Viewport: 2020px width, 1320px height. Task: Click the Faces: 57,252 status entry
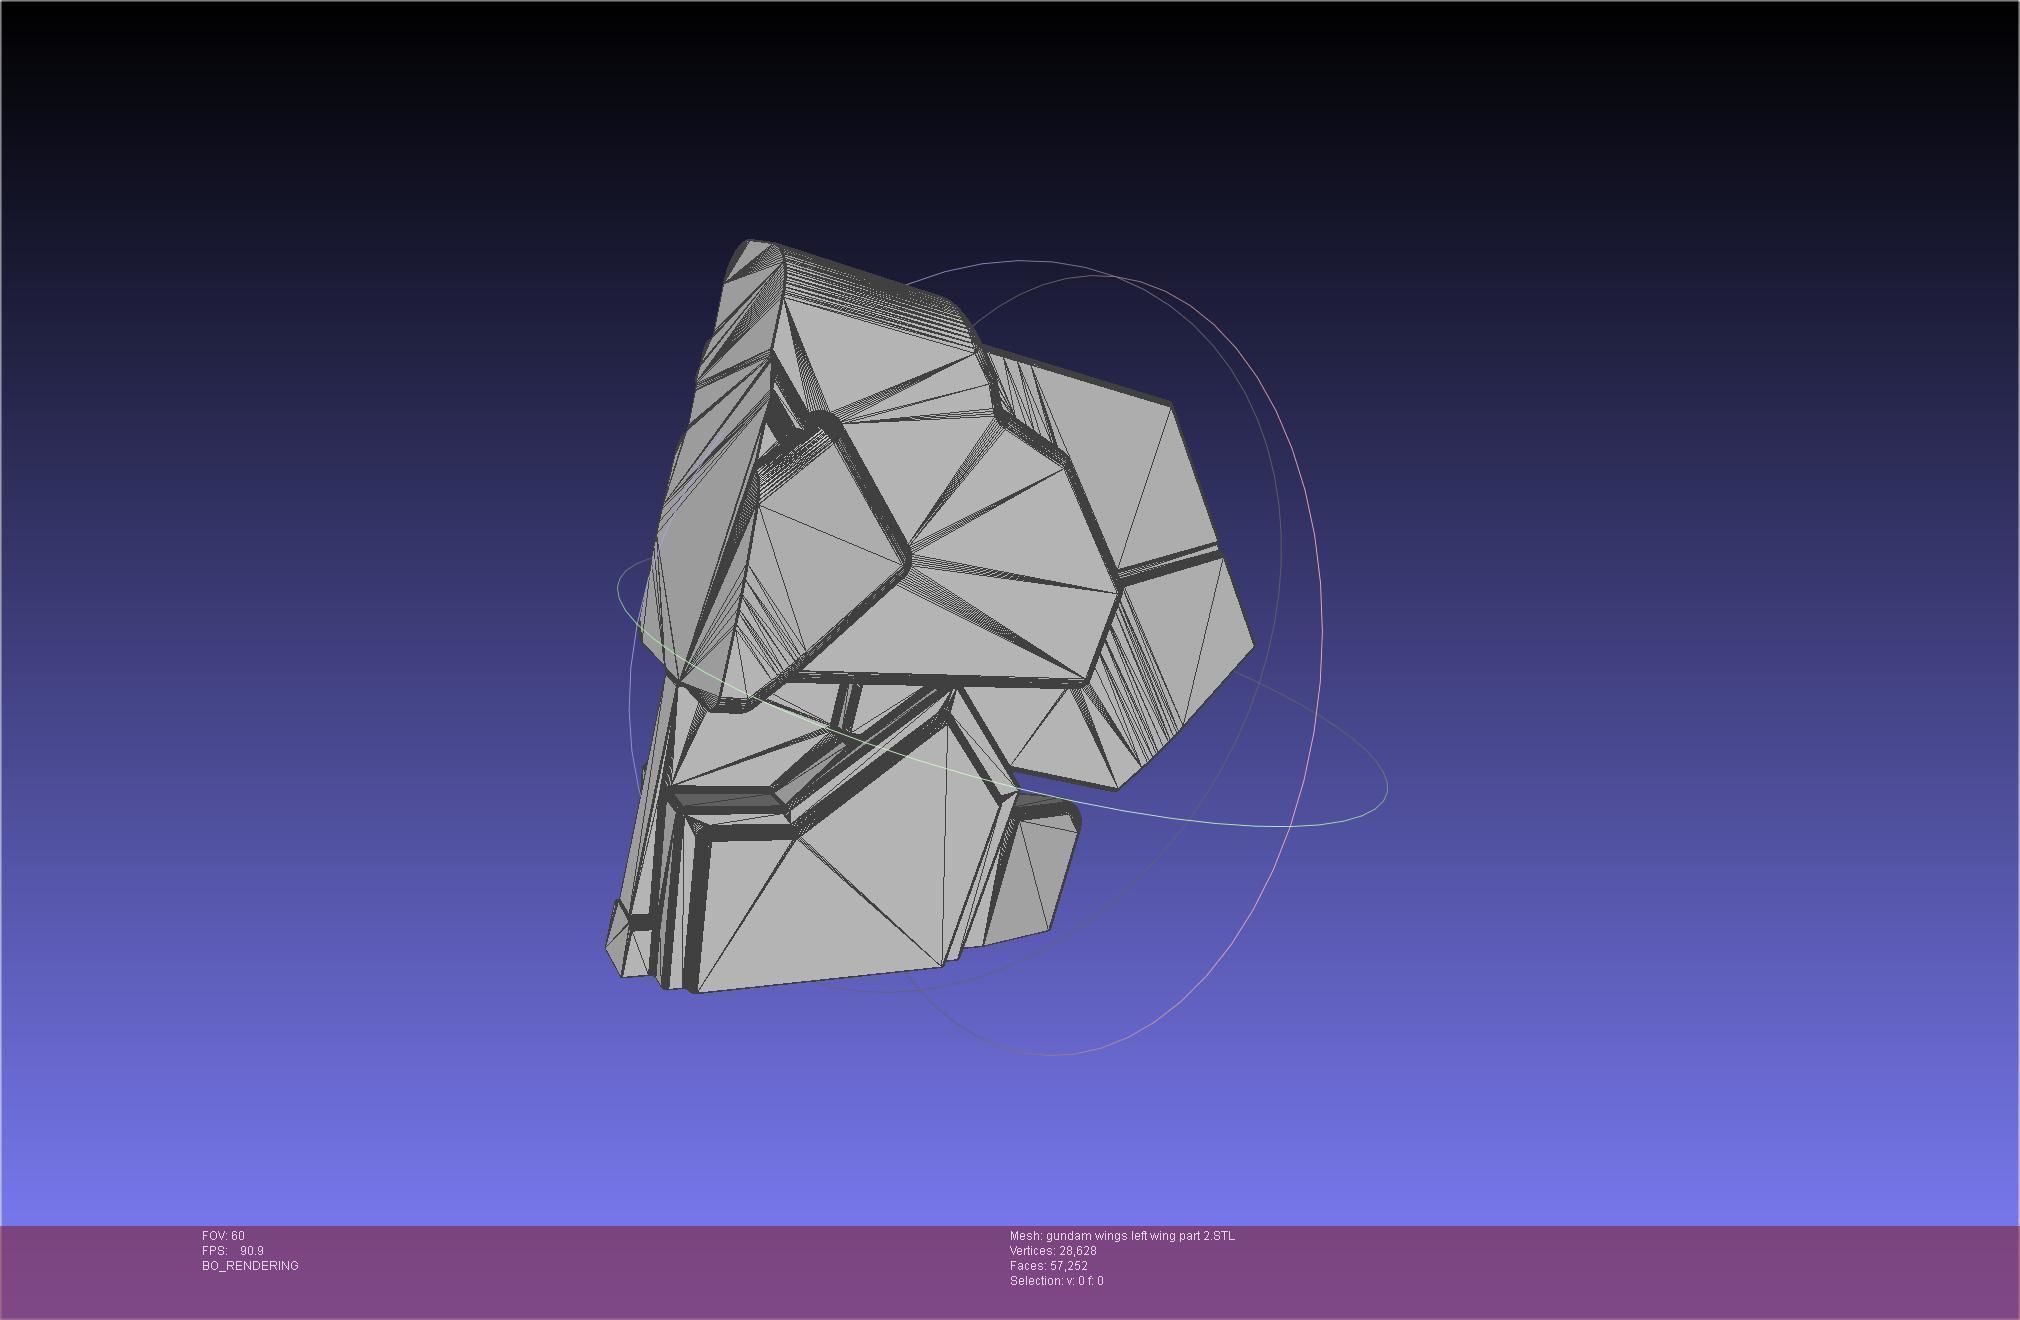click(1049, 1266)
